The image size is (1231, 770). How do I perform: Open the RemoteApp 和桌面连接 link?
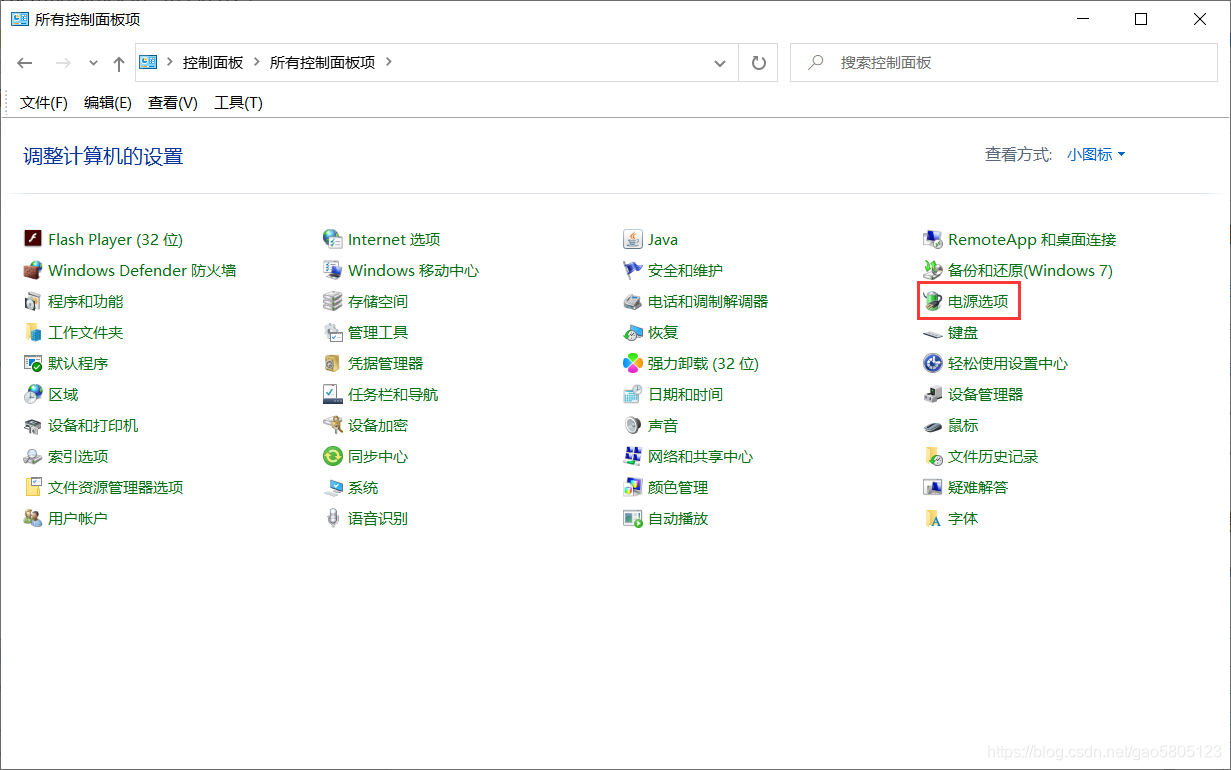[x=1032, y=239]
